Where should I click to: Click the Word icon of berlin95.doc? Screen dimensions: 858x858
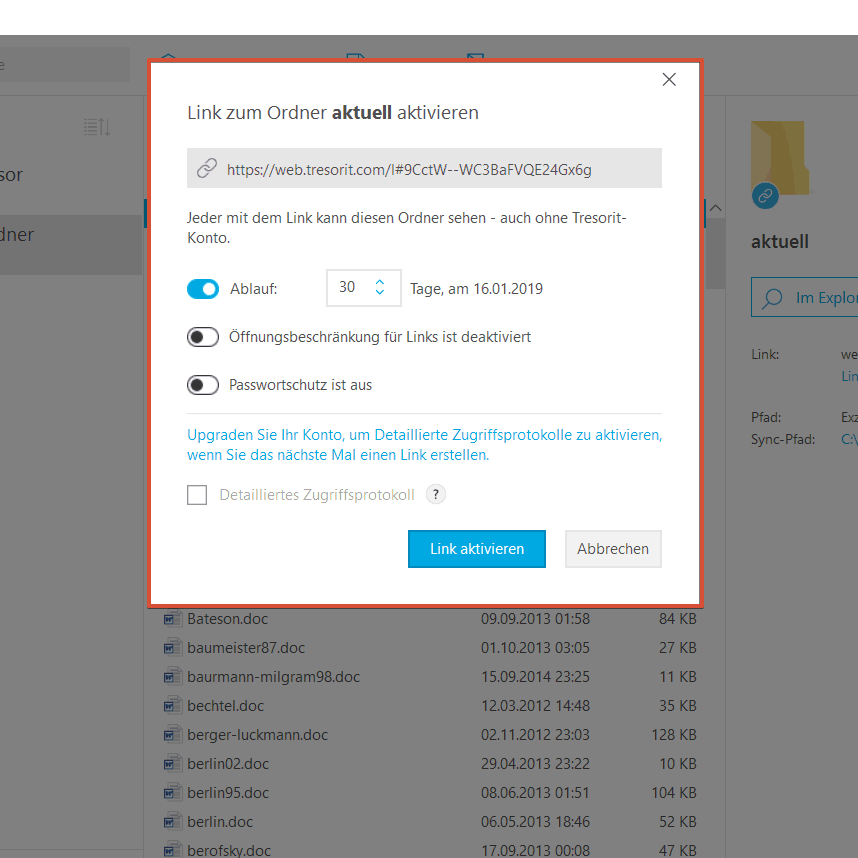point(172,793)
